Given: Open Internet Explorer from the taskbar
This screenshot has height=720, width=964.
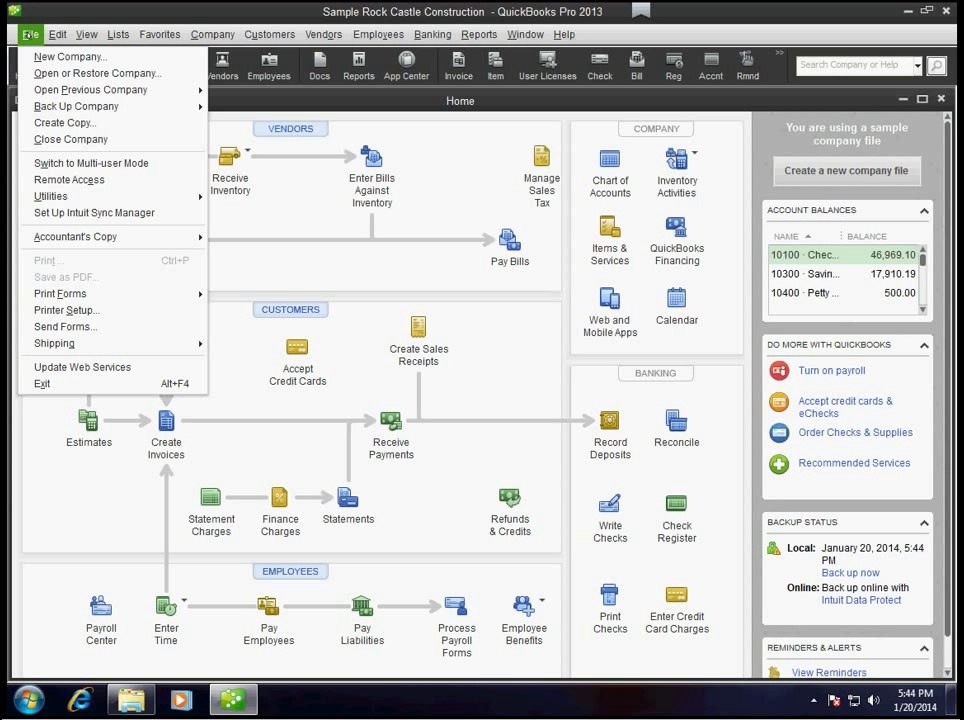Looking at the screenshot, I should pyautogui.click(x=81, y=700).
